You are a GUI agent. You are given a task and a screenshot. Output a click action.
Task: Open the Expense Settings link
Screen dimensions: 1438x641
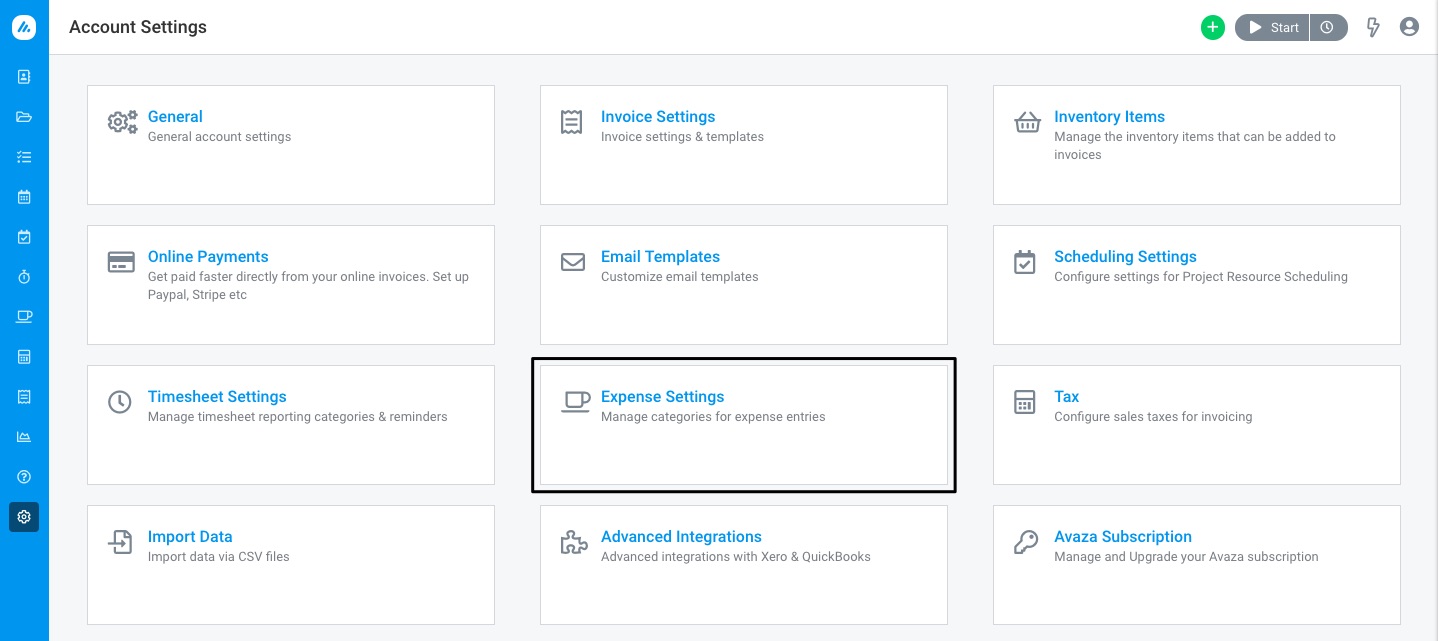tap(662, 397)
